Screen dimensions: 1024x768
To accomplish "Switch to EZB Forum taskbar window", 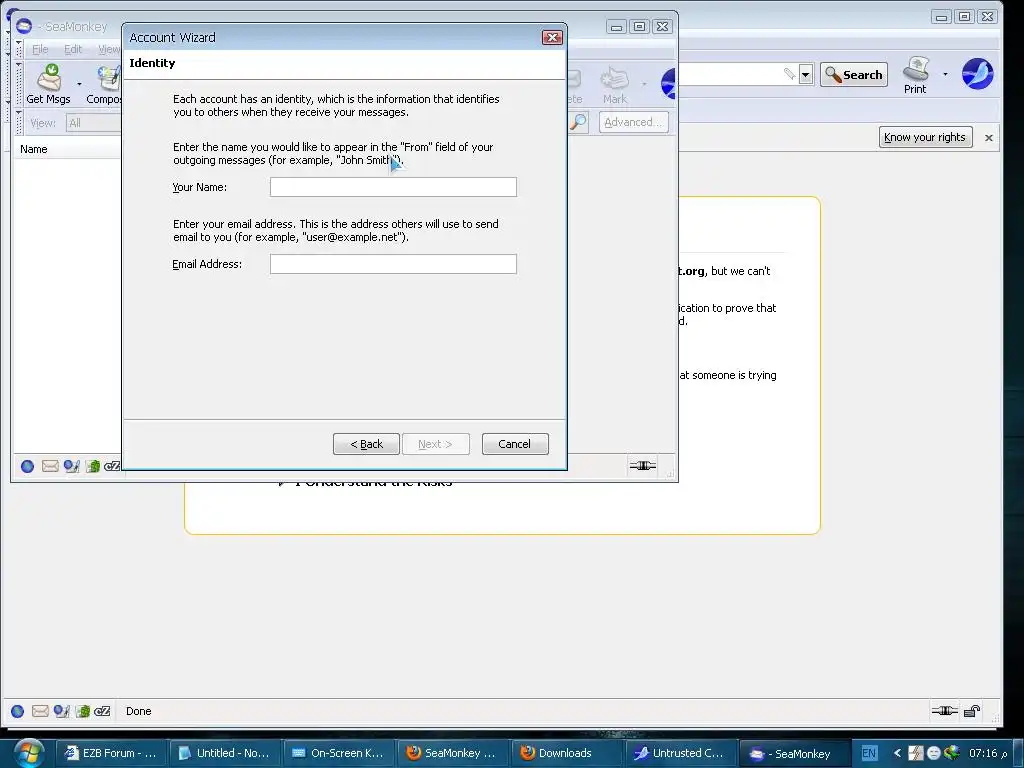I will [x=112, y=753].
